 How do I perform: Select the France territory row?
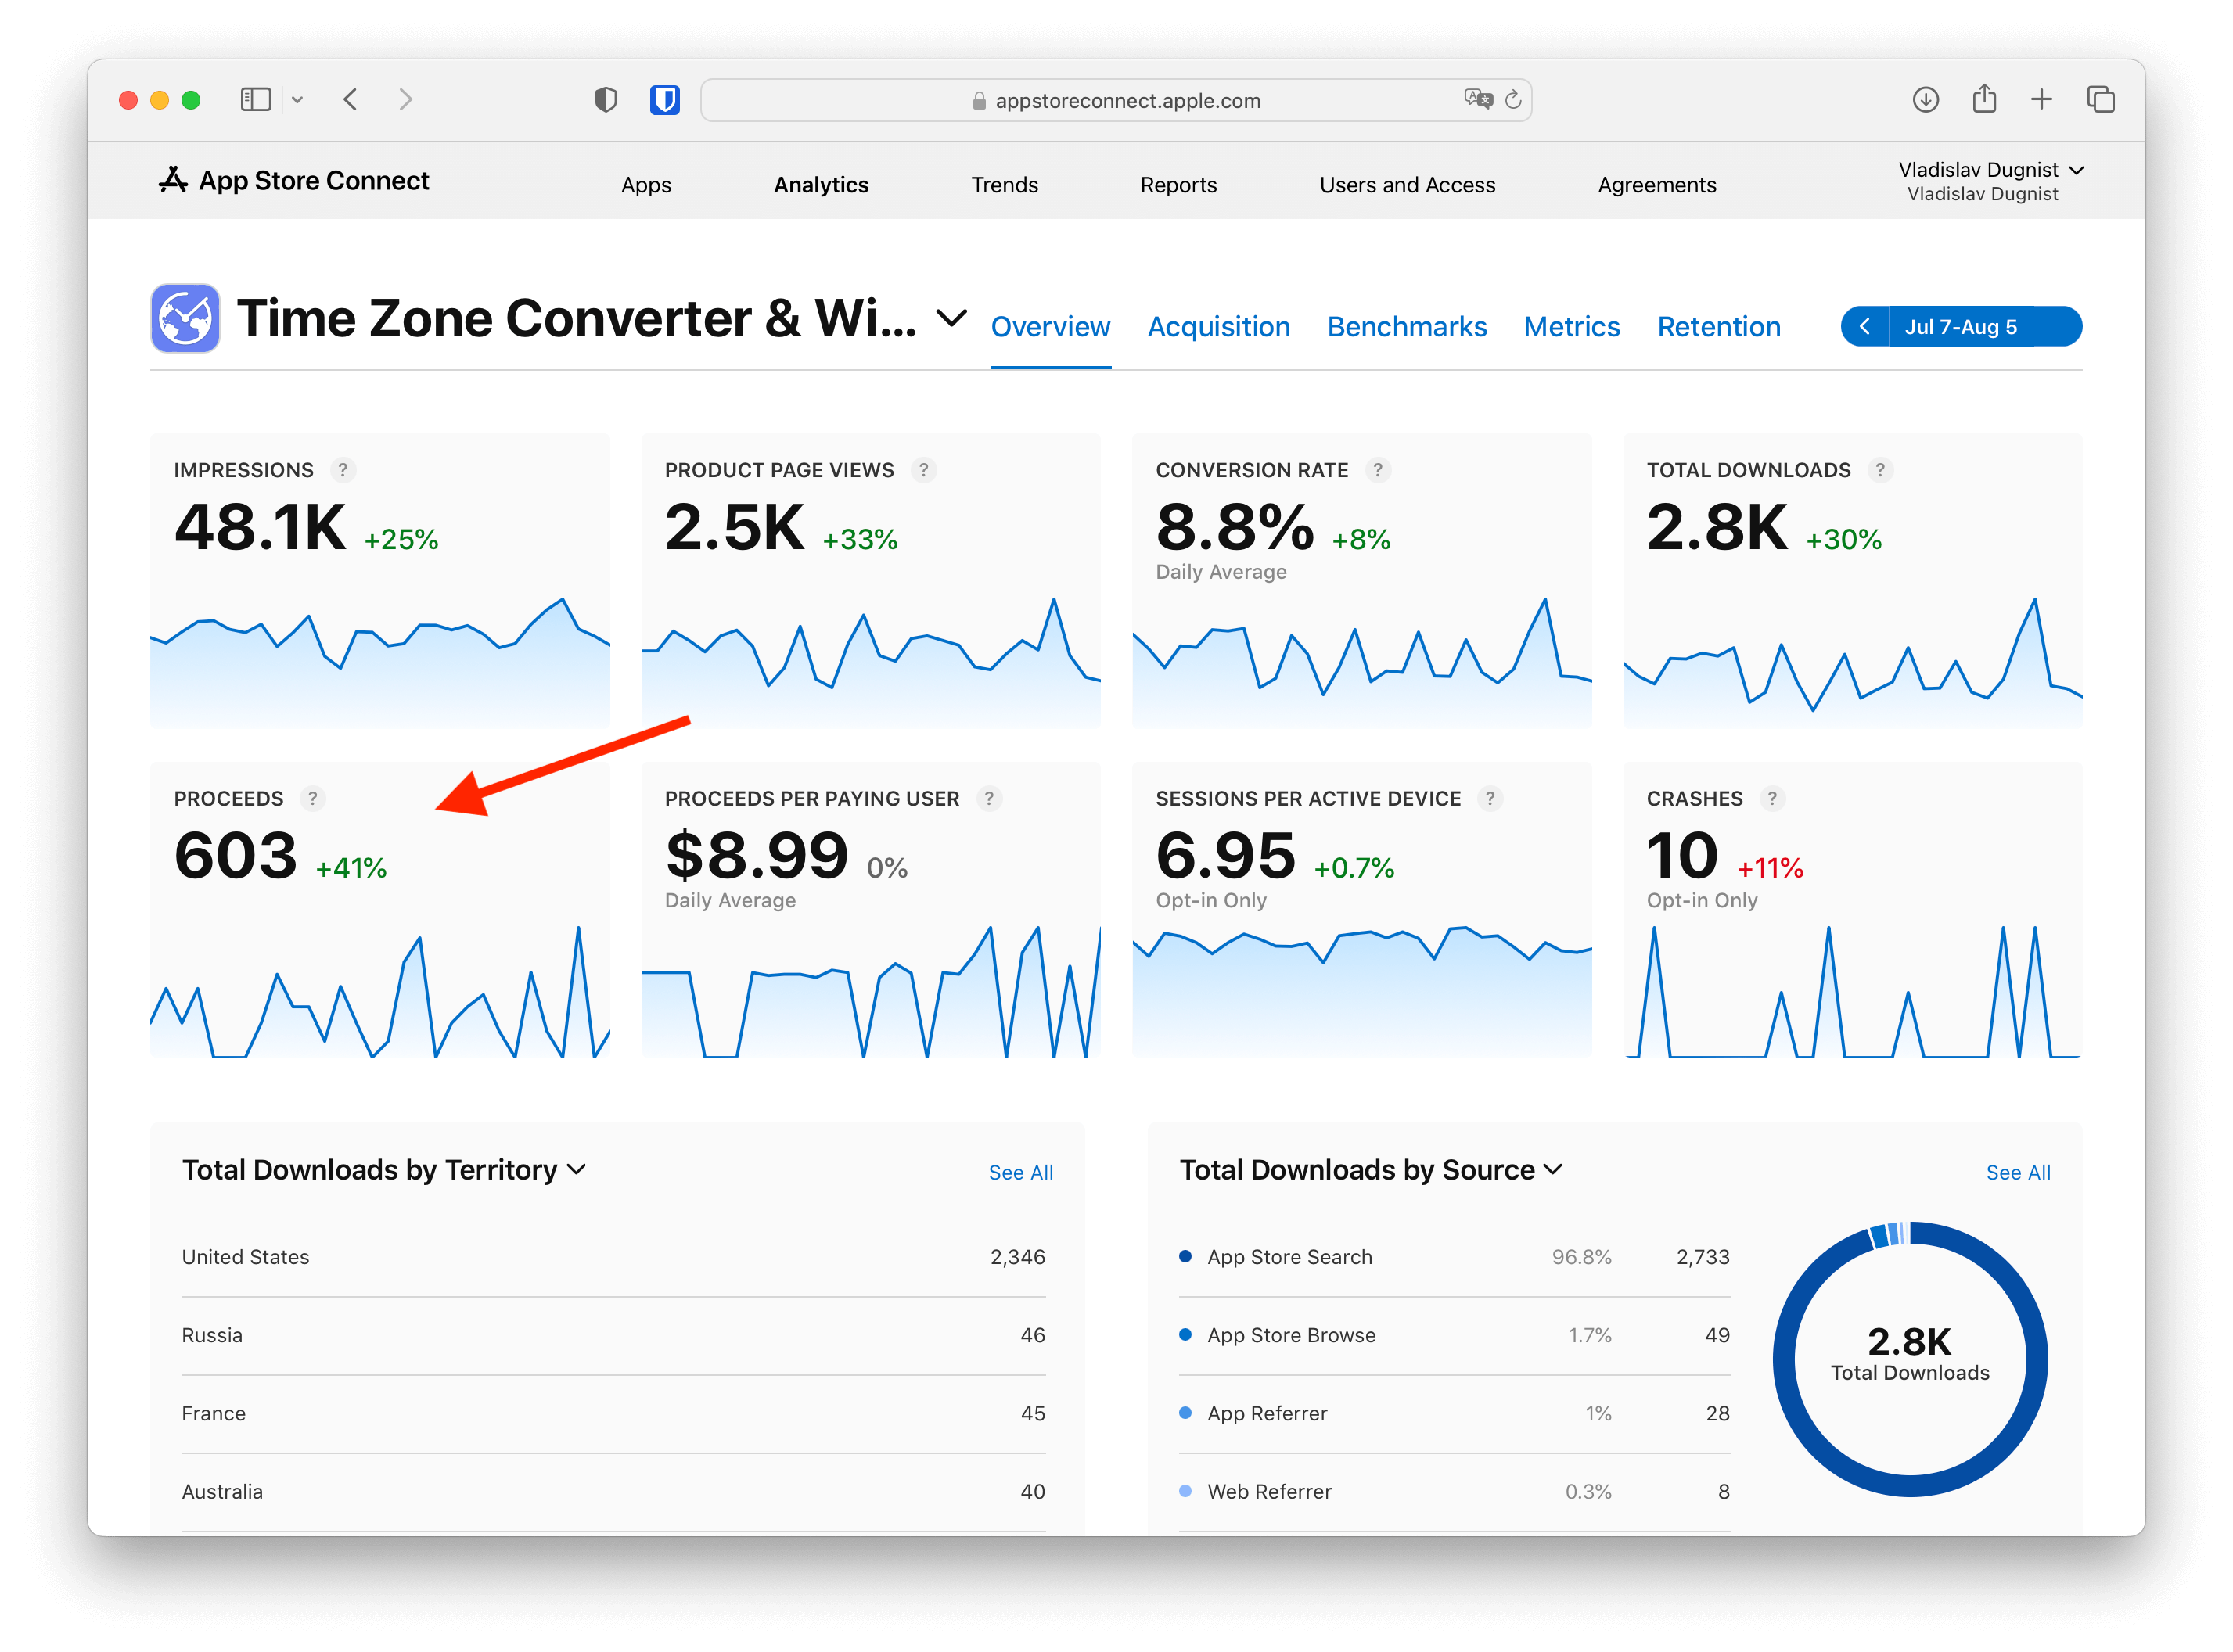[x=613, y=1413]
